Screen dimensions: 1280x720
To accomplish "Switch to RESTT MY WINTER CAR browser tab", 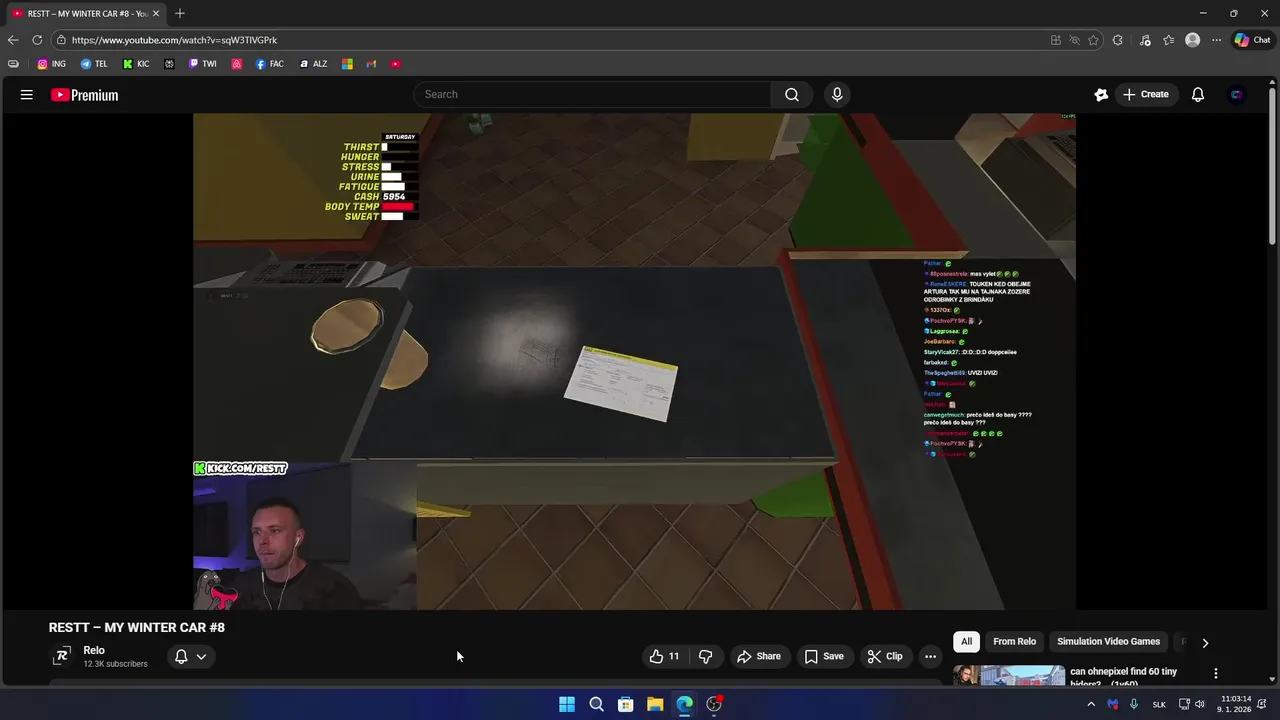I will 85,14.
